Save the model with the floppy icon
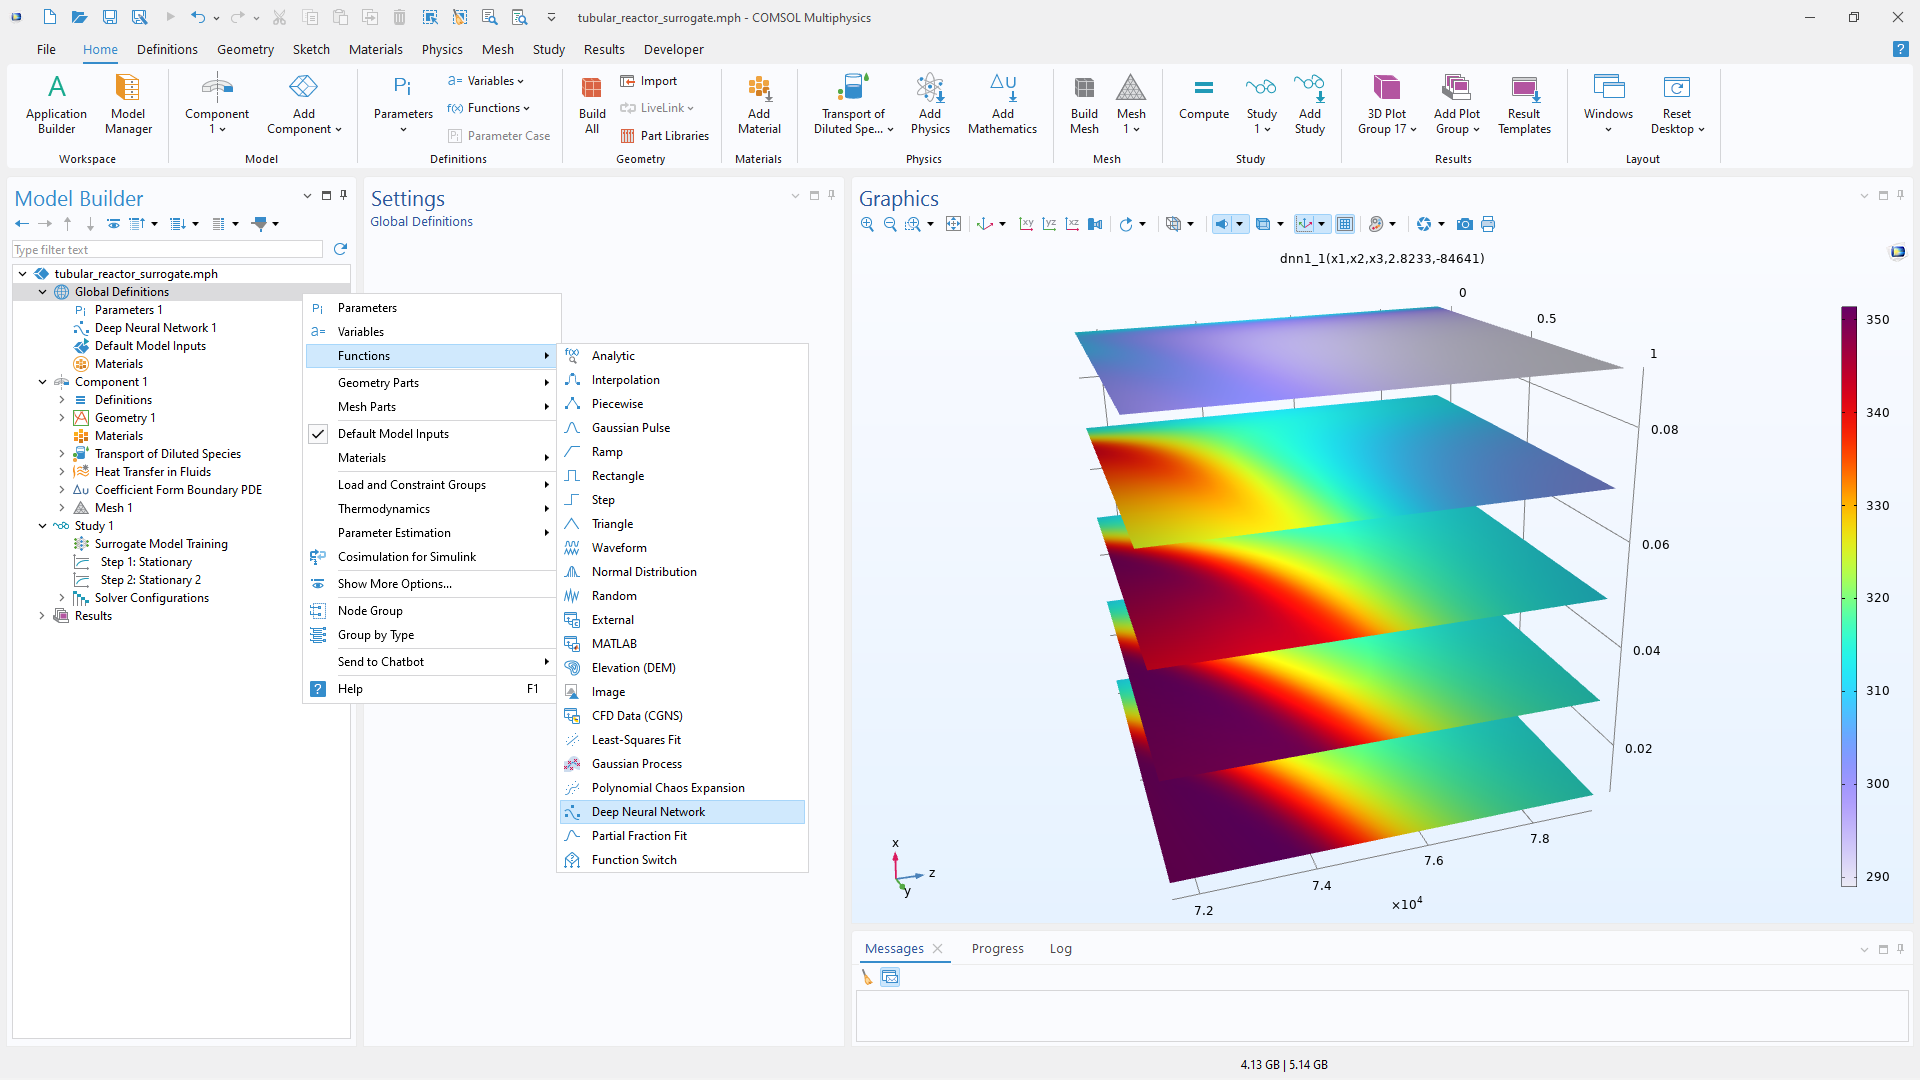The width and height of the screenshot is (1920, 1080). 110,17
